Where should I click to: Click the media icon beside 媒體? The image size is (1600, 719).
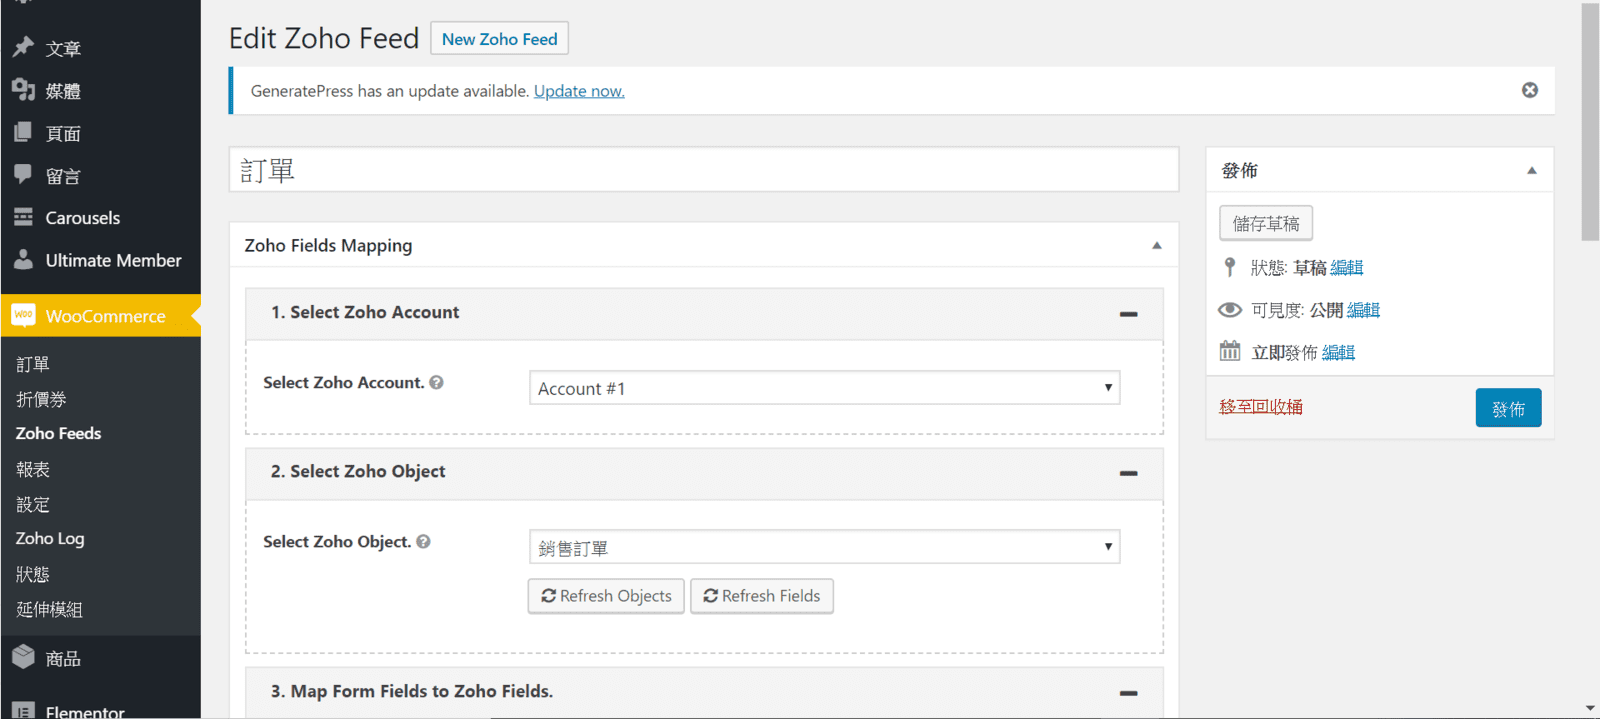coord(23,90)
